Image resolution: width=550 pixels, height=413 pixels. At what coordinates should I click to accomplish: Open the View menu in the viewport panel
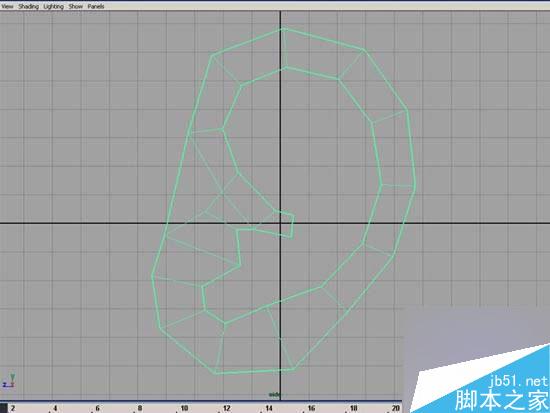coord(7,6)
